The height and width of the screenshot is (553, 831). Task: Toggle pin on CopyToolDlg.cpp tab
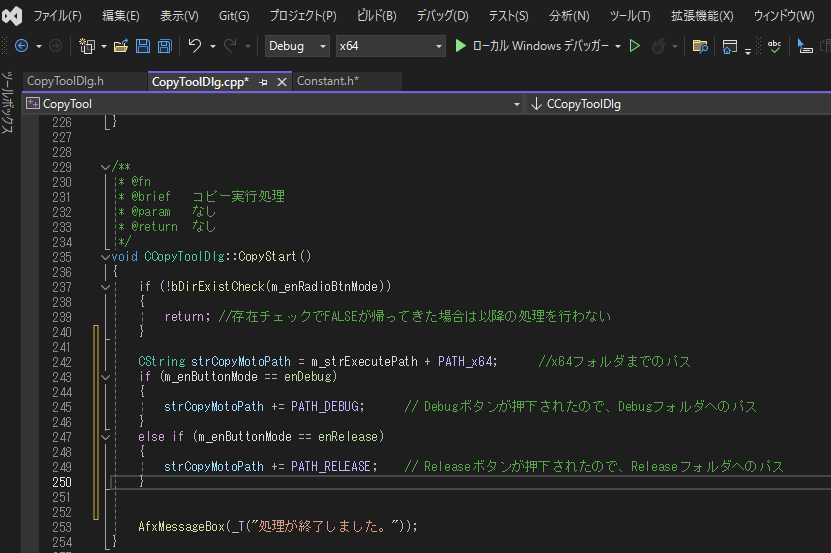tap(263, 82)
